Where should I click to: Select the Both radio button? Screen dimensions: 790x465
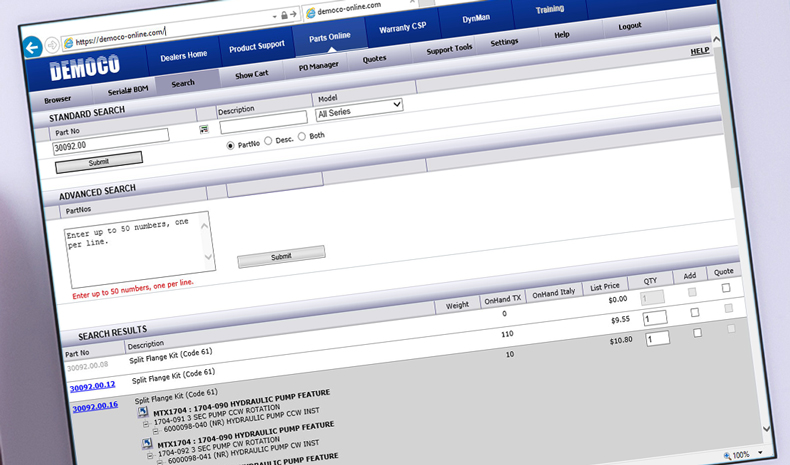click(x=302, y=136)
